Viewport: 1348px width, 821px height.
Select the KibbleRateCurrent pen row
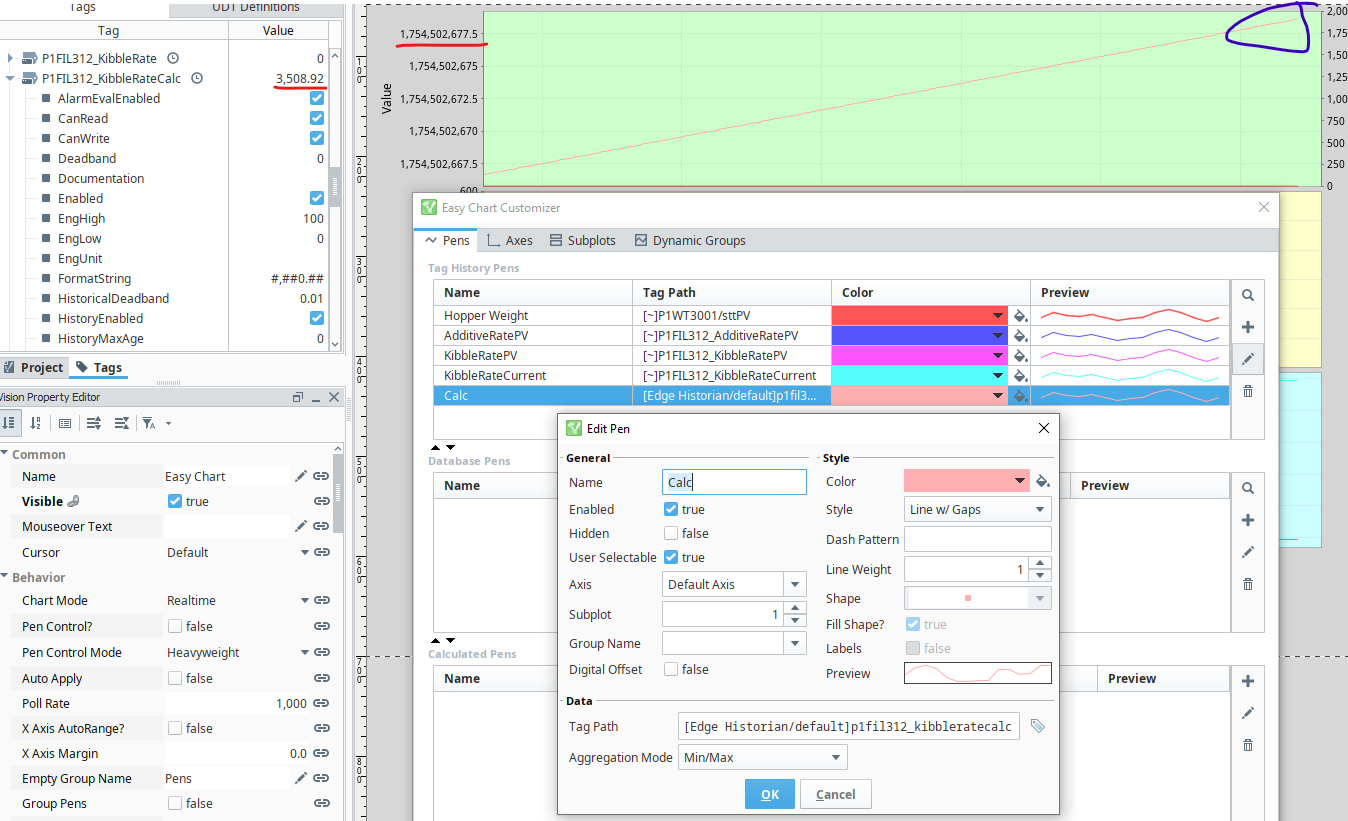831,375
